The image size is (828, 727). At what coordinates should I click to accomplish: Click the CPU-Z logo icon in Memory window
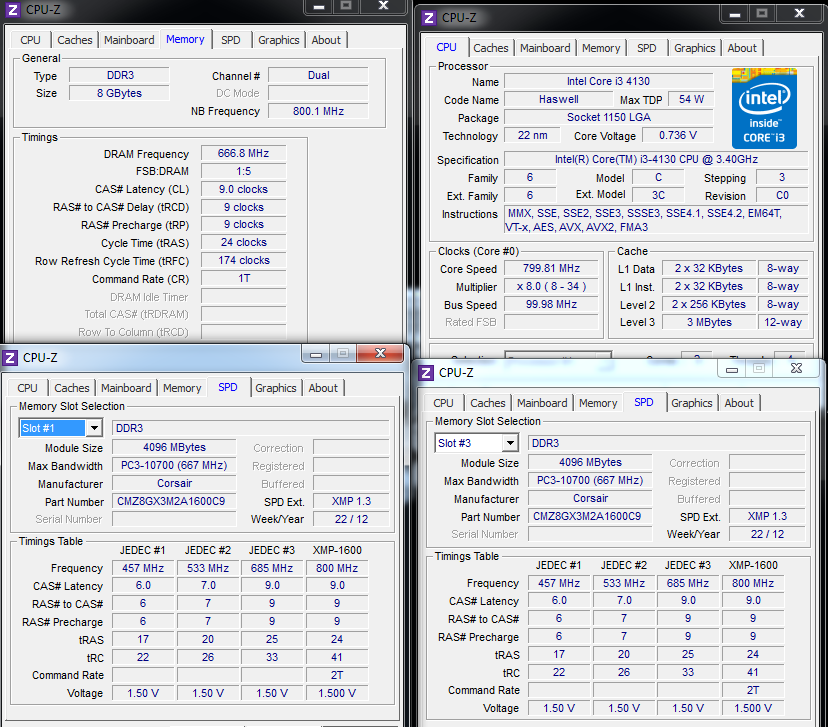click(x=13, y=10)
